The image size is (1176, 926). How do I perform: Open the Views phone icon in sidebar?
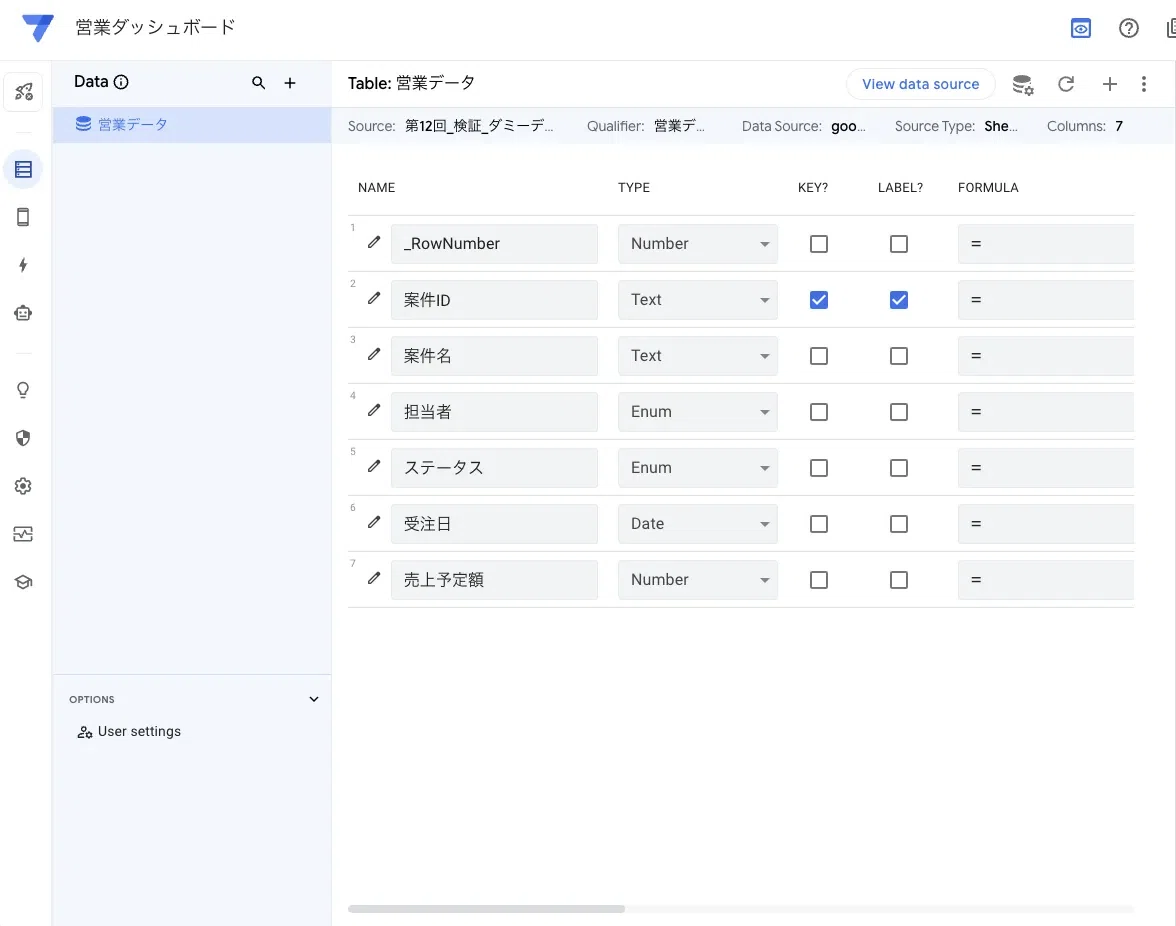[23, 217]
